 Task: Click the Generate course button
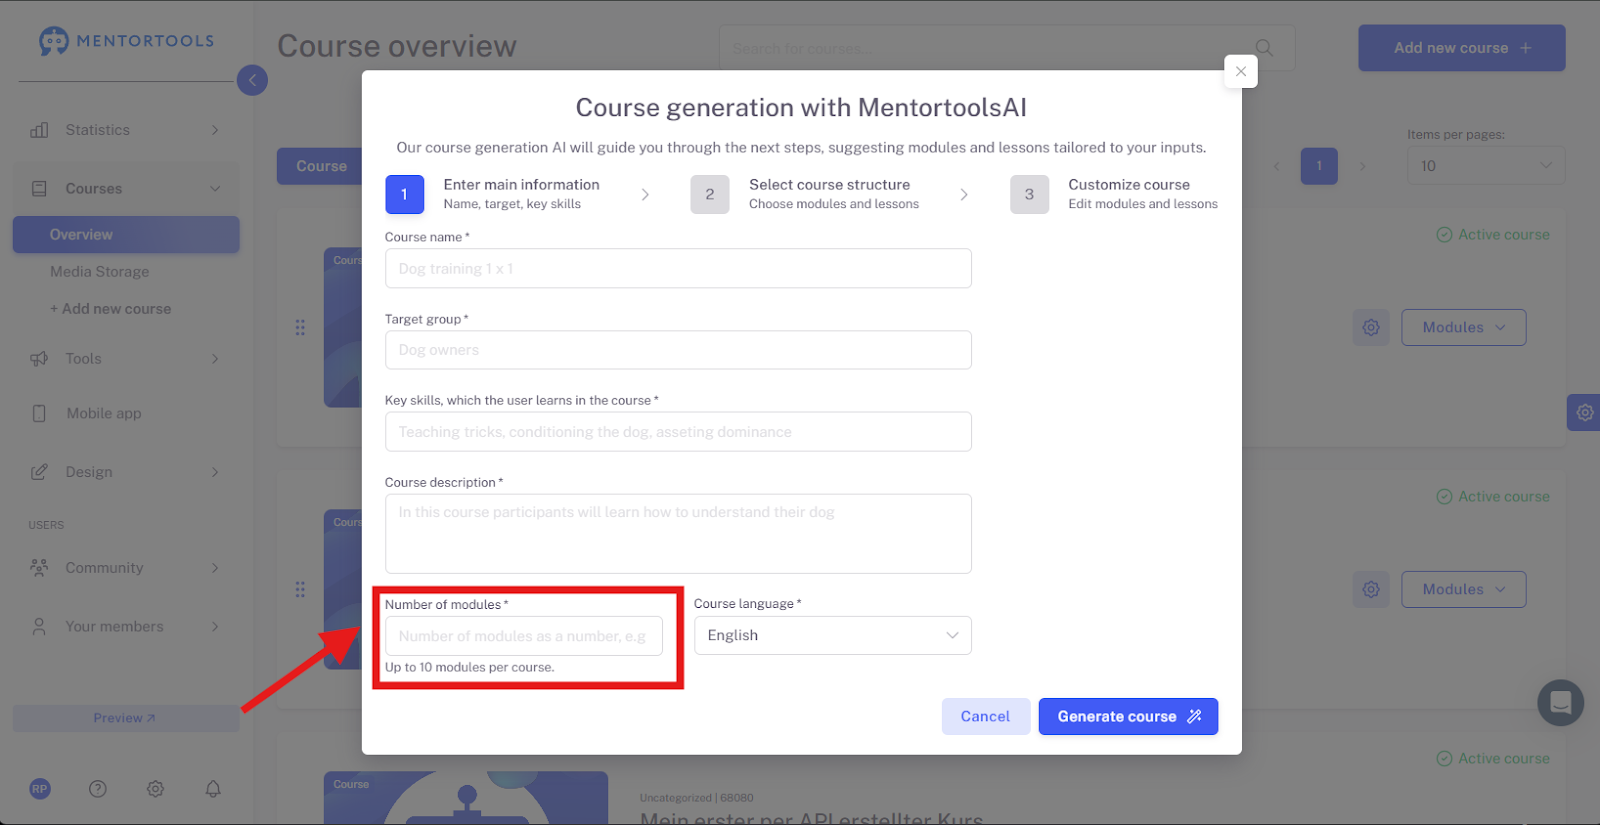point(1128,717)
